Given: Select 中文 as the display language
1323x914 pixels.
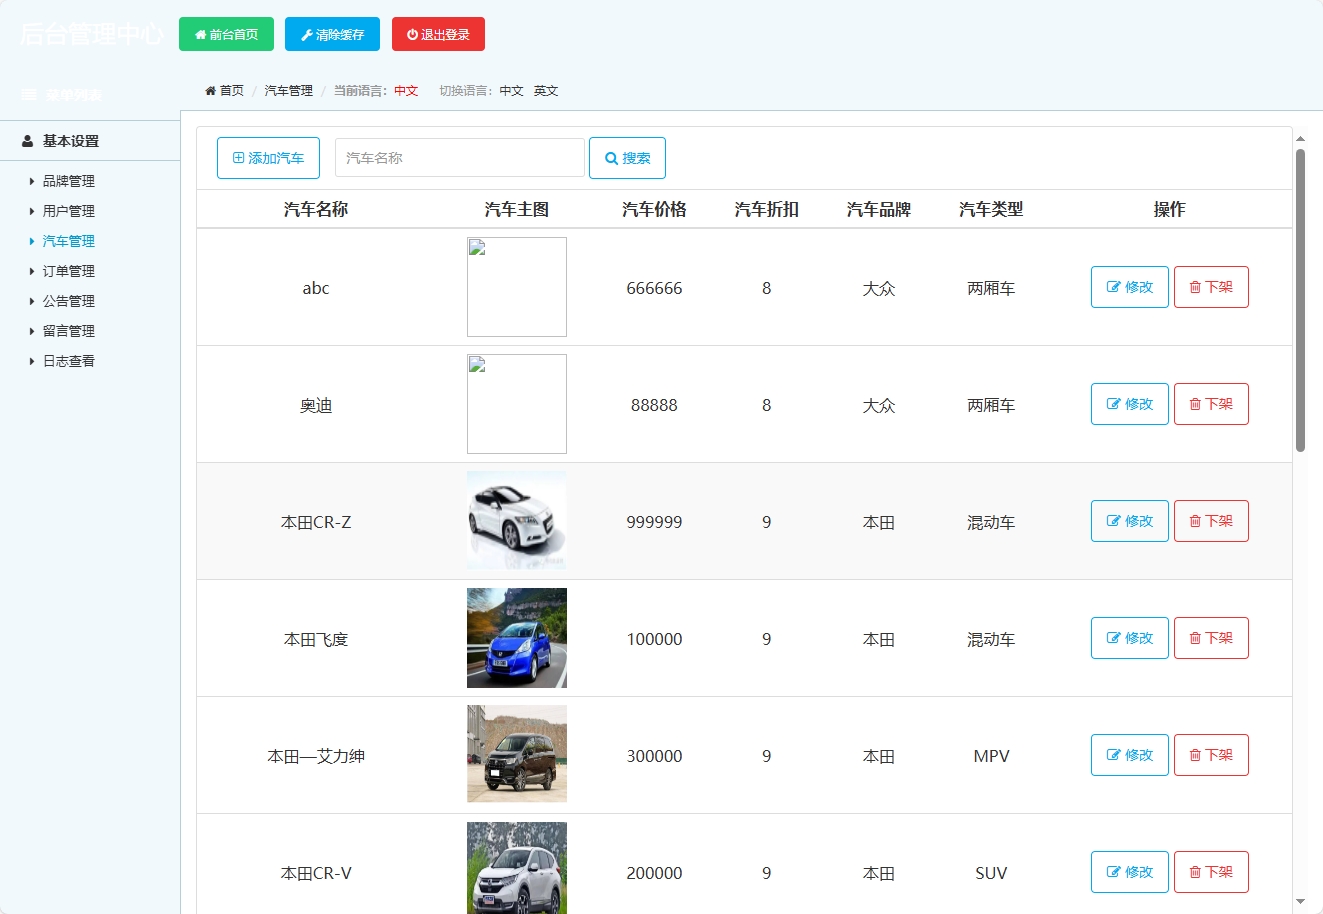Looking at the screenshot, I should (512, 90).
